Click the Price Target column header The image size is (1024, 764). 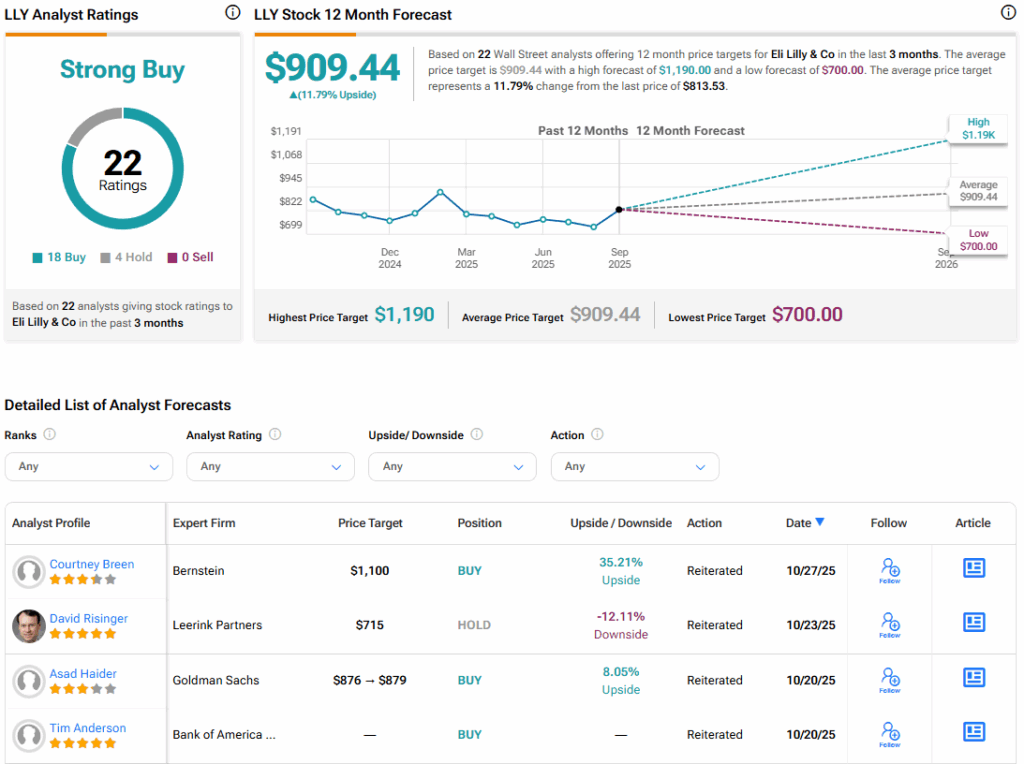point(369,523)
